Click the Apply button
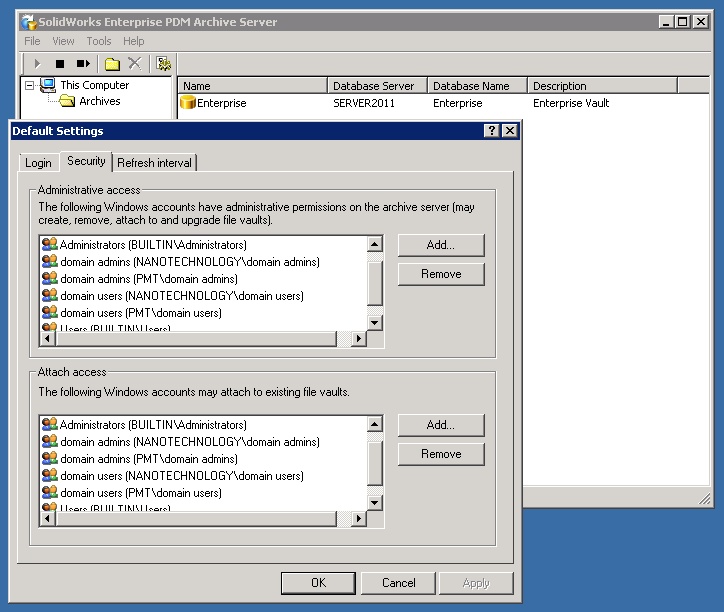This screenshot has height=612, width=724. point(476,583)
